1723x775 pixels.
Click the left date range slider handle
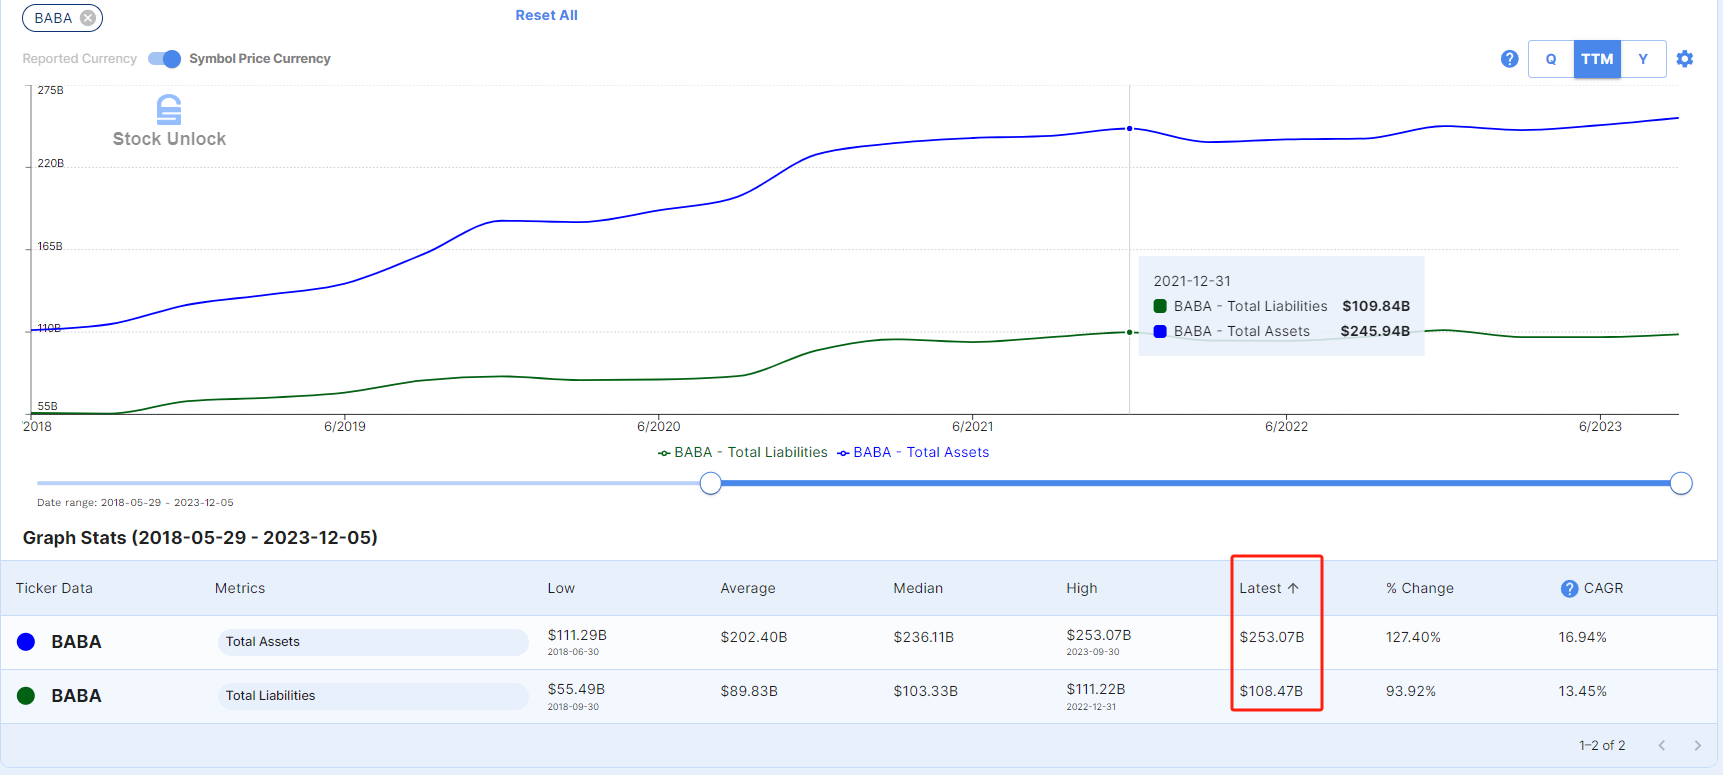710,484
